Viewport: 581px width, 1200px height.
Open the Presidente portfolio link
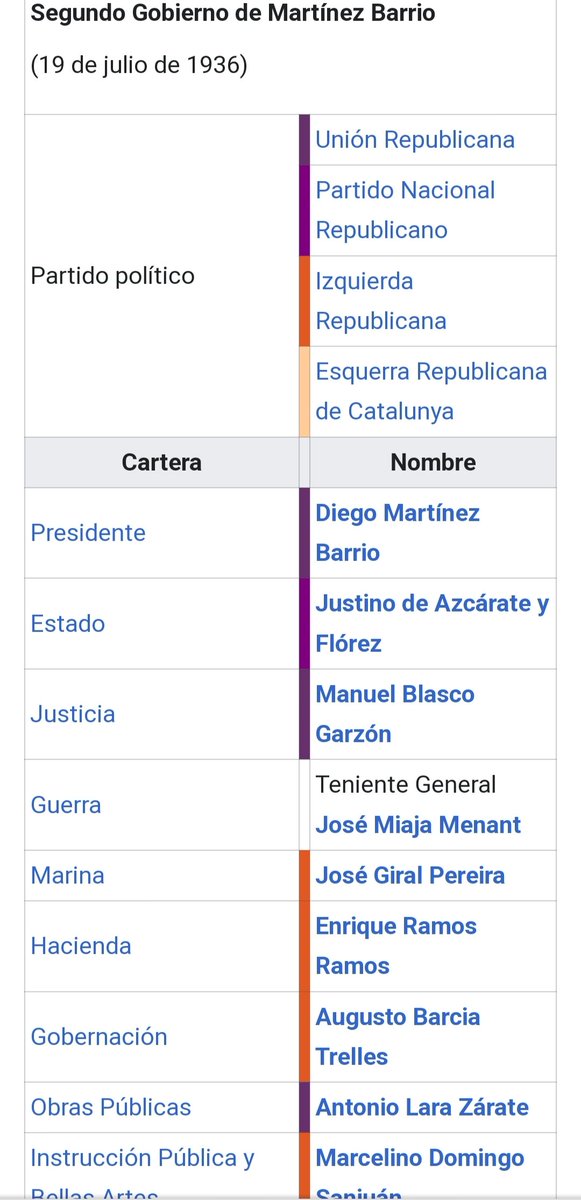click(88, 533)
